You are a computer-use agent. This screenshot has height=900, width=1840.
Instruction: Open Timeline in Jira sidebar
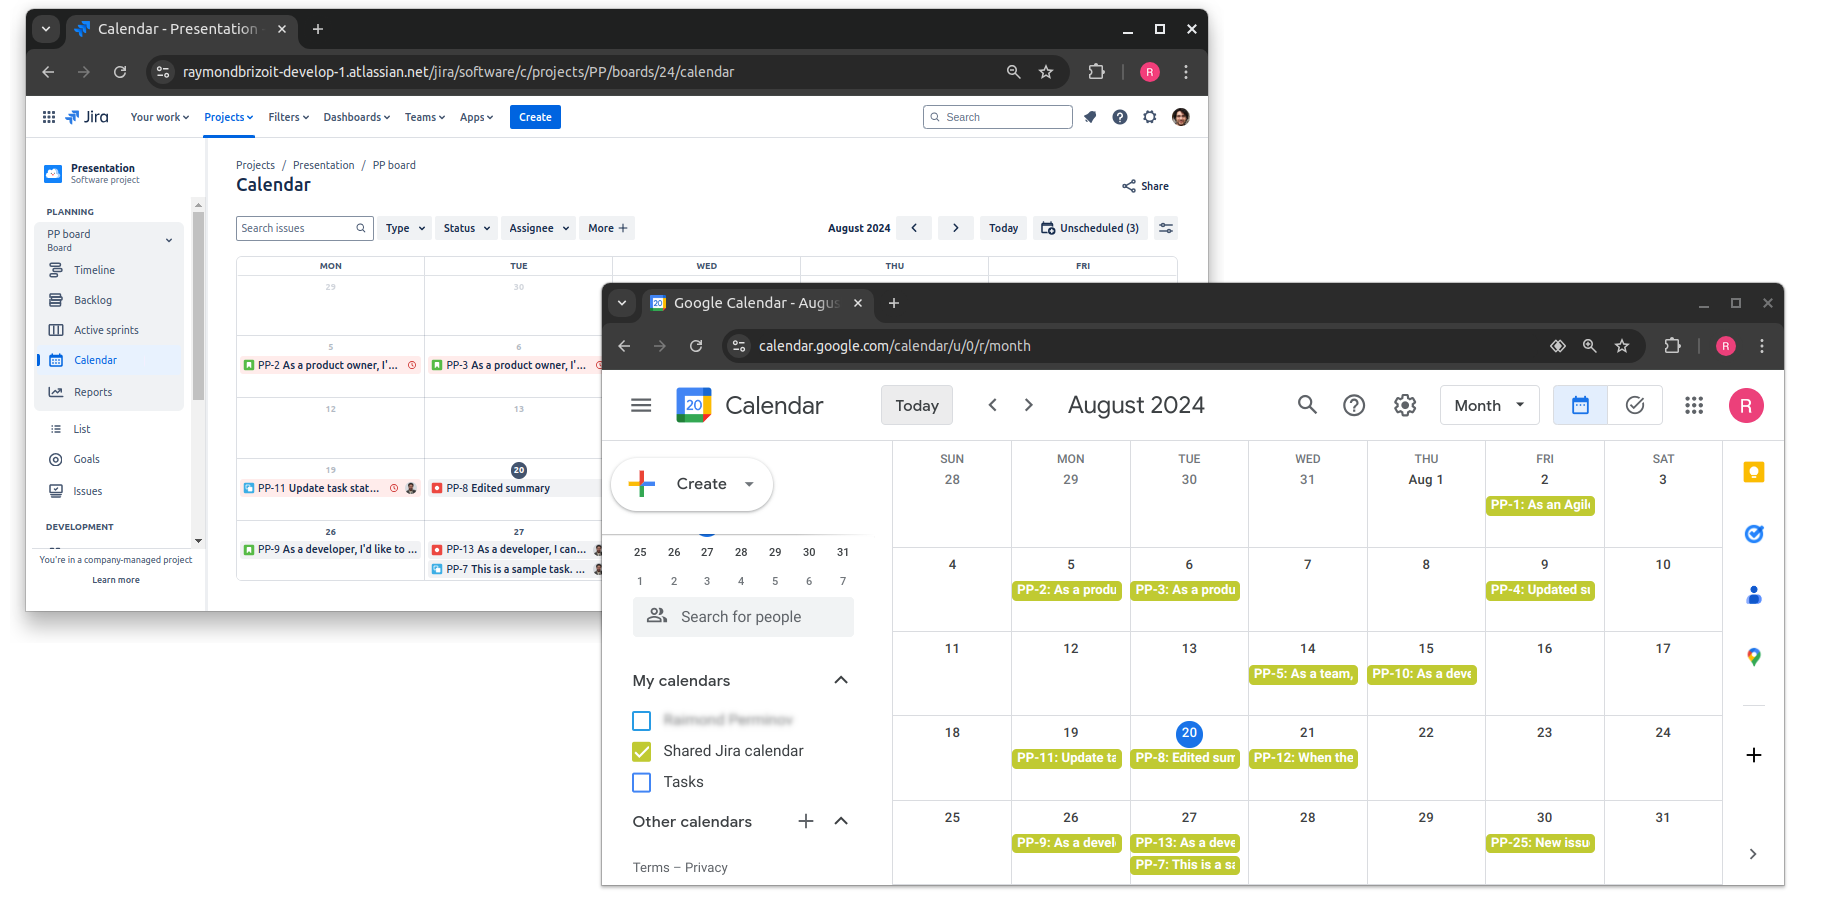94,270
